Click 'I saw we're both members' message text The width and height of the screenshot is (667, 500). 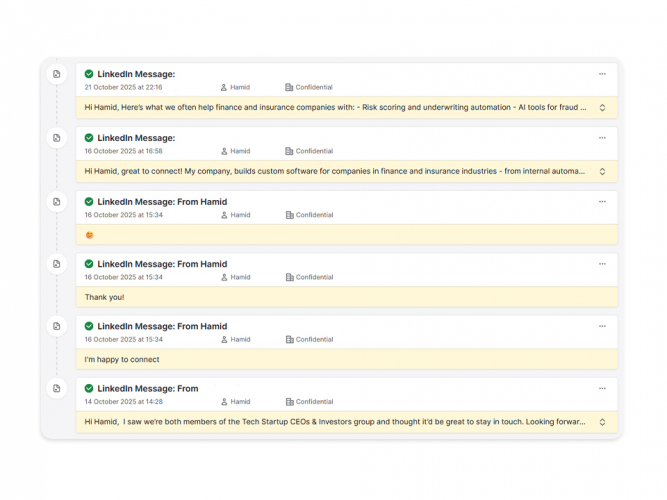pyautogui.click(x=335, y=422)
